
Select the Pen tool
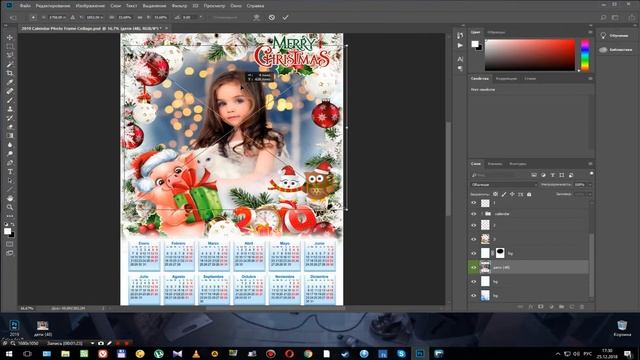click(x=10, y=163)
